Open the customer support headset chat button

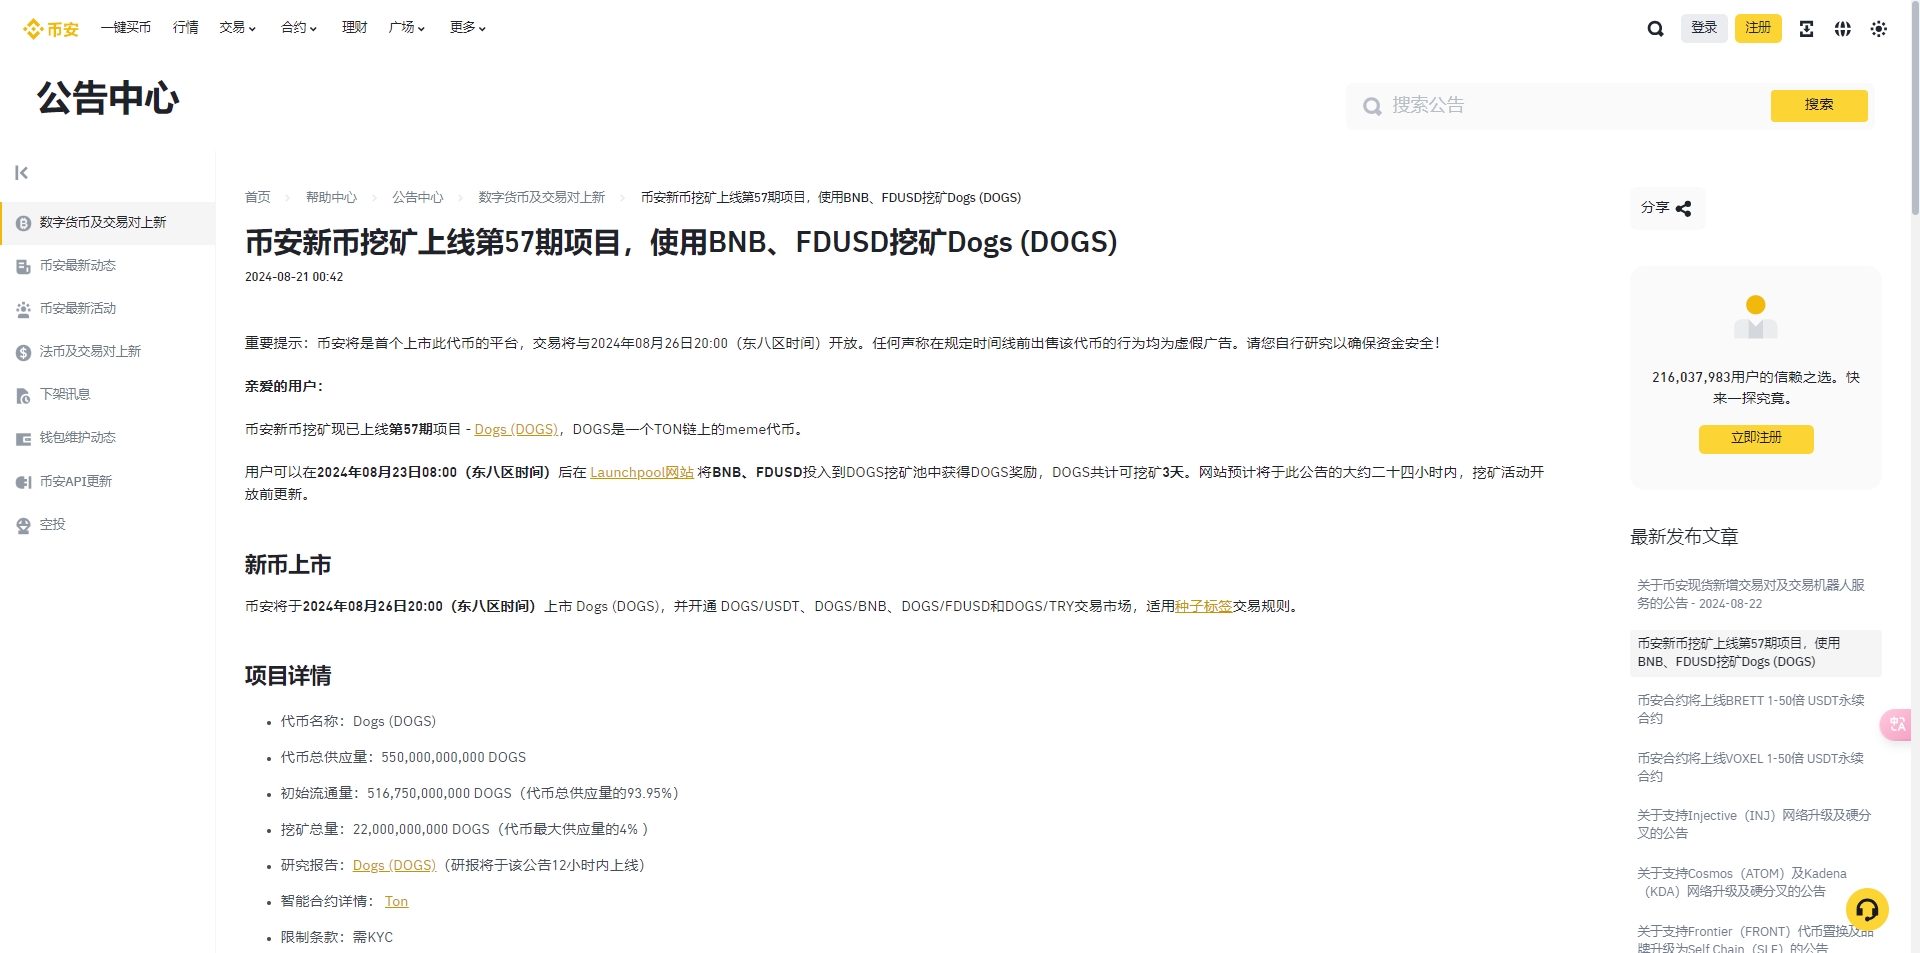click(x=1866, y=910)
